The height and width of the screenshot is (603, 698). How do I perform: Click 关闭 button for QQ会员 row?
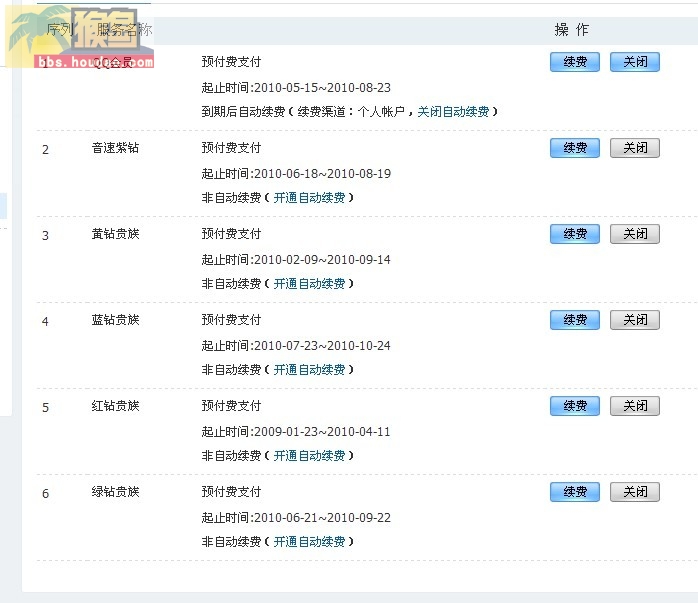pos(635,62)
